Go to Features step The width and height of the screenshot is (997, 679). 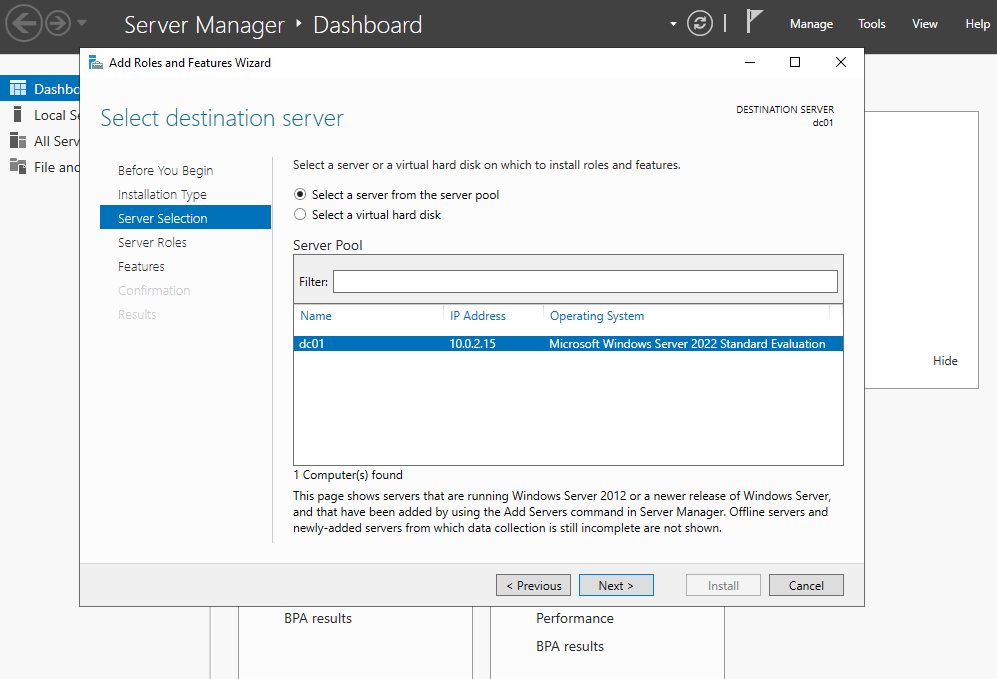tap(141, 266)
